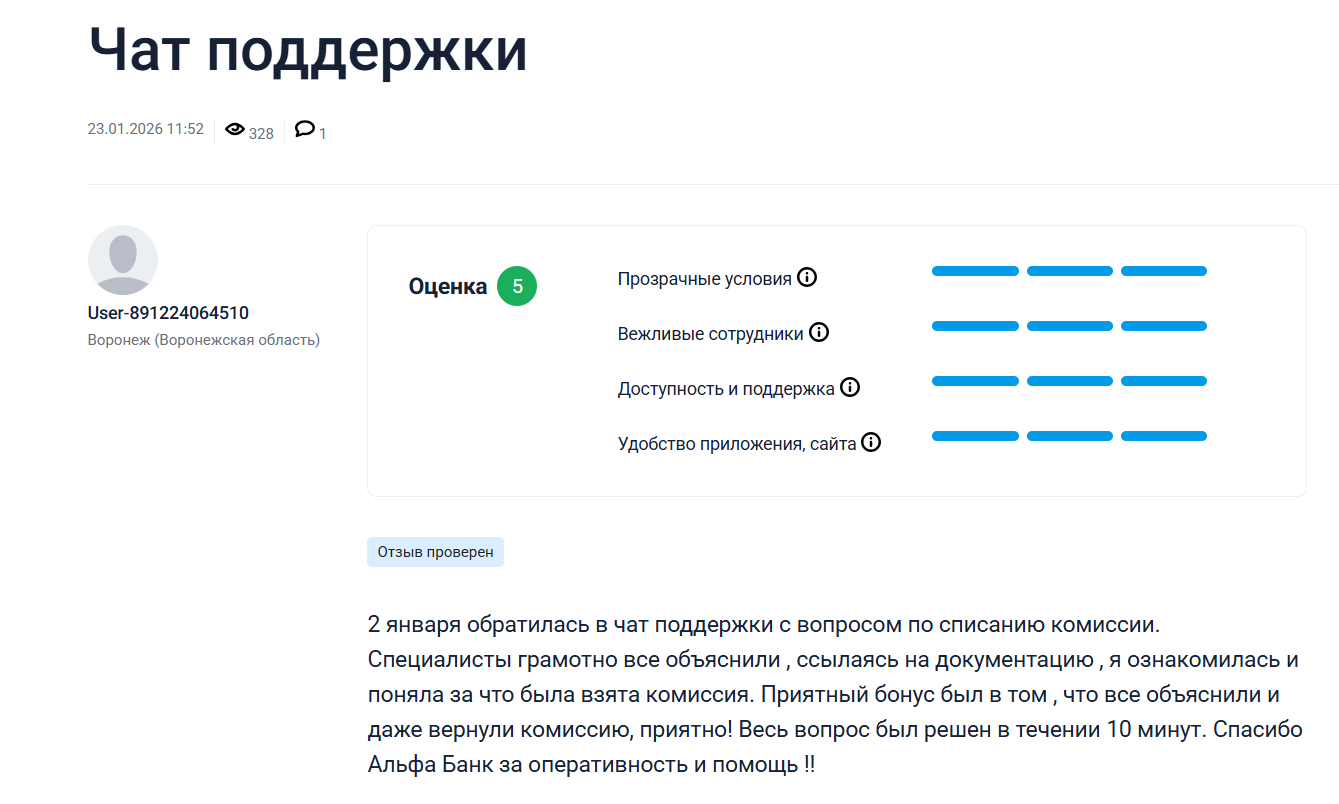The height and width of the screenshot is (804, 1339).
Task: Select the third rating segment for Вежливые сотрудники
Action: click(x=1162, y=325)
